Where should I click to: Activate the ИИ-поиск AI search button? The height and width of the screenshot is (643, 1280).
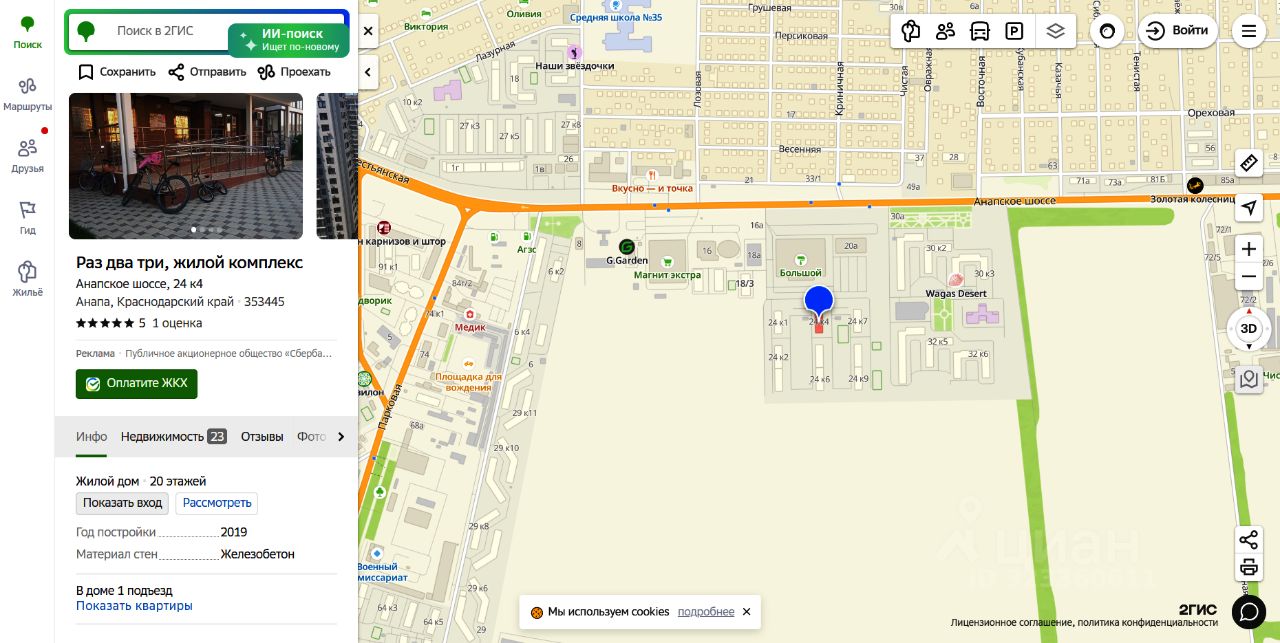click(289, 40)
